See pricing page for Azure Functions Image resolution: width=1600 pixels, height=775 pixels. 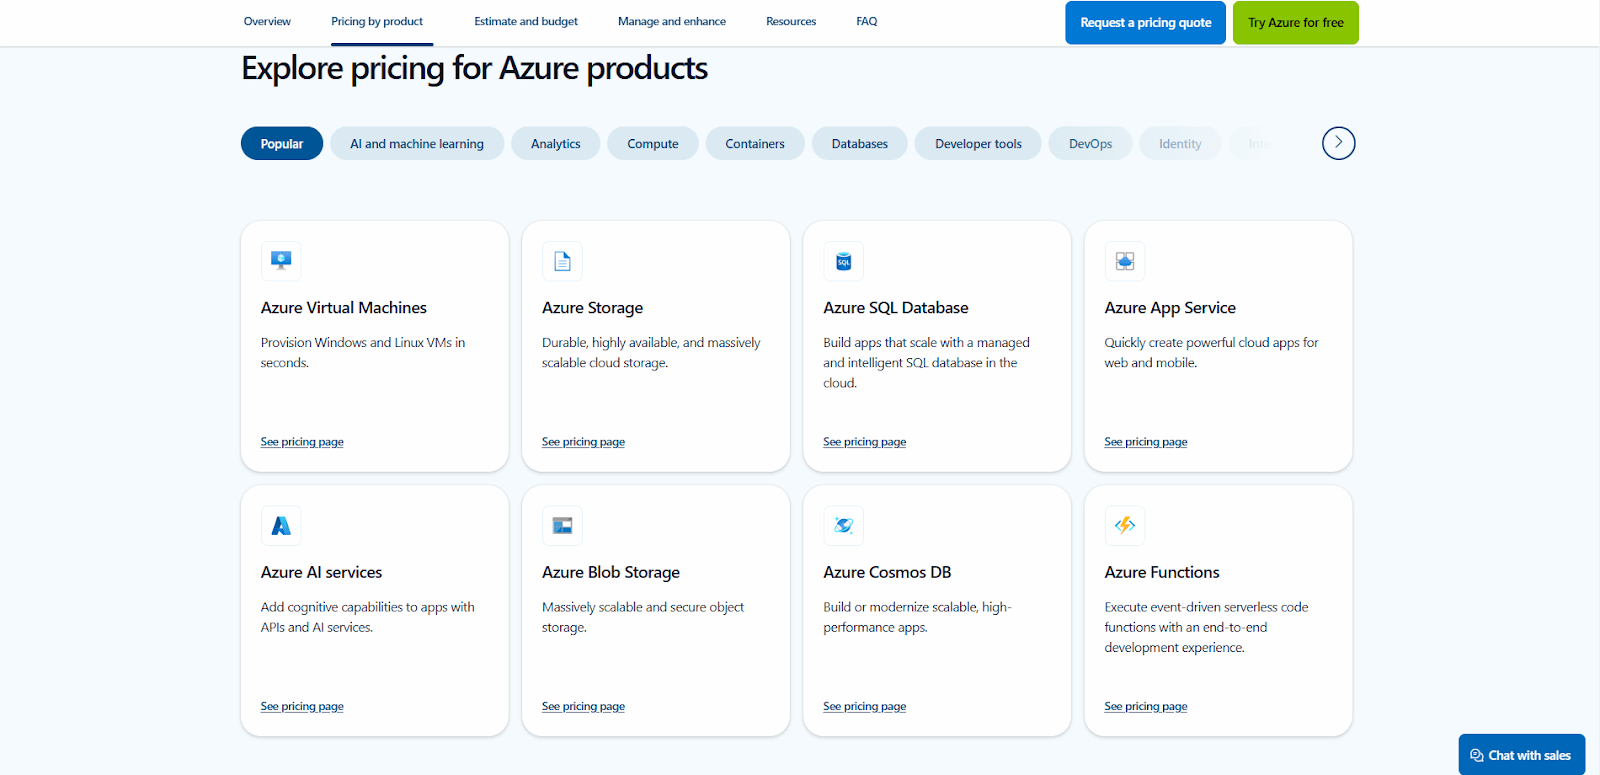tap(1146, 706)
